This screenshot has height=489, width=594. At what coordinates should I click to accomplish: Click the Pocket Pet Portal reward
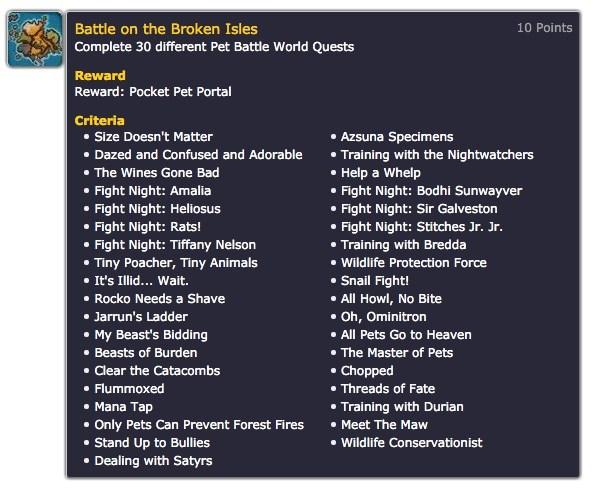[180, 92]
